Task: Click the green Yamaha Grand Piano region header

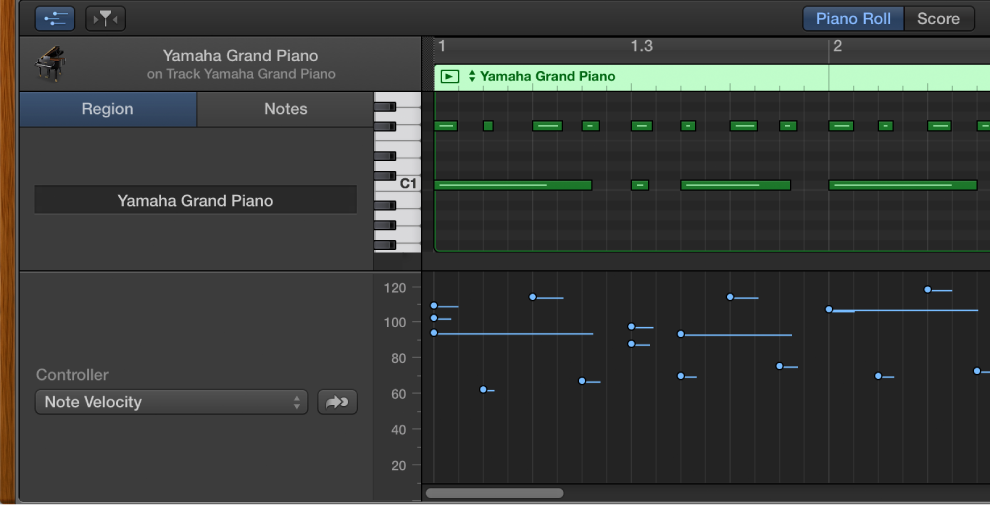Action: click(712, 77)
